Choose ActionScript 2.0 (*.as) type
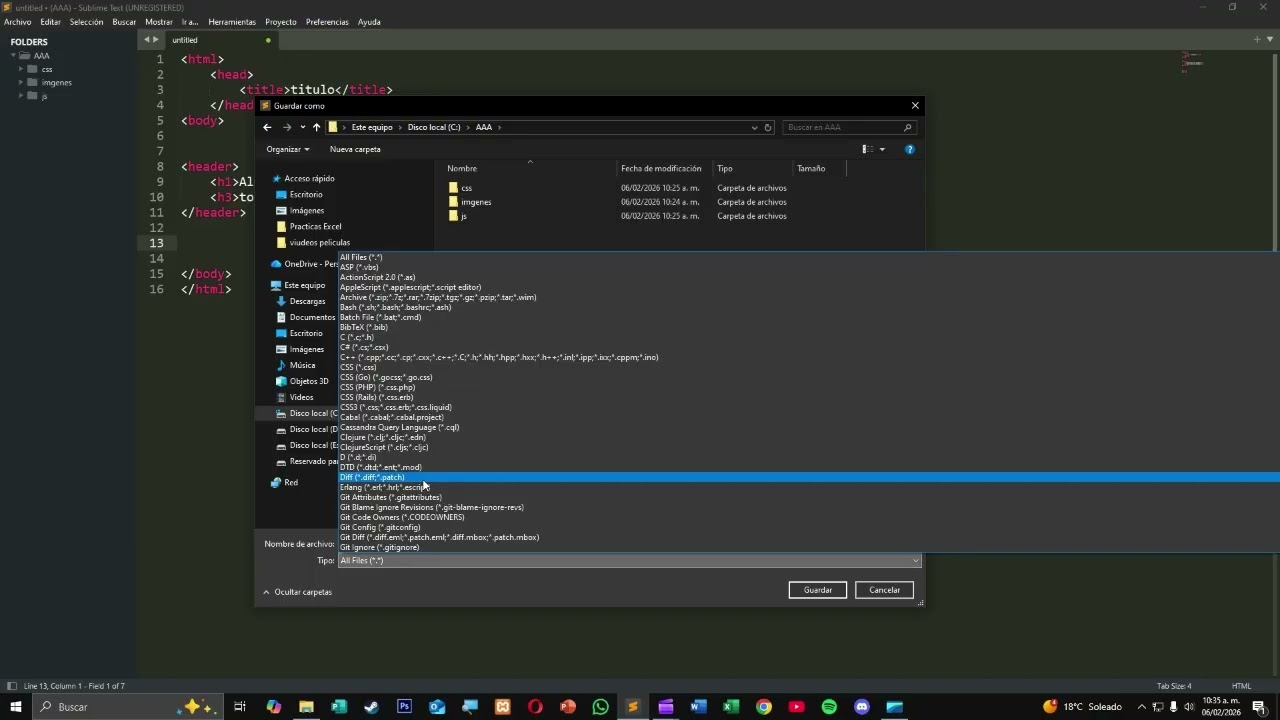This screenshot has height=720, width=1280. (808, 277)
